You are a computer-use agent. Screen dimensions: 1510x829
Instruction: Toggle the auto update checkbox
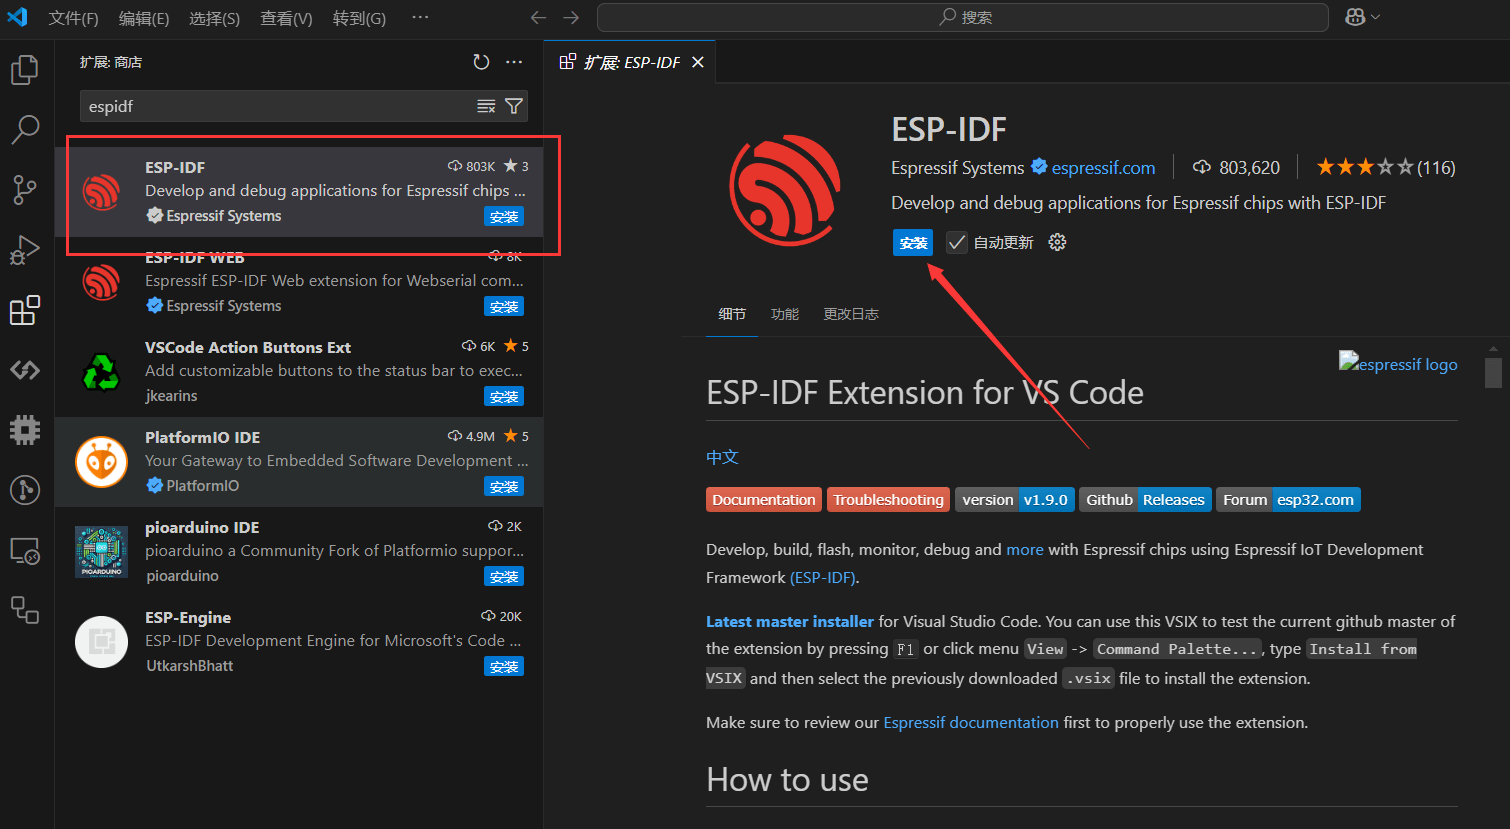coord(957,242)
